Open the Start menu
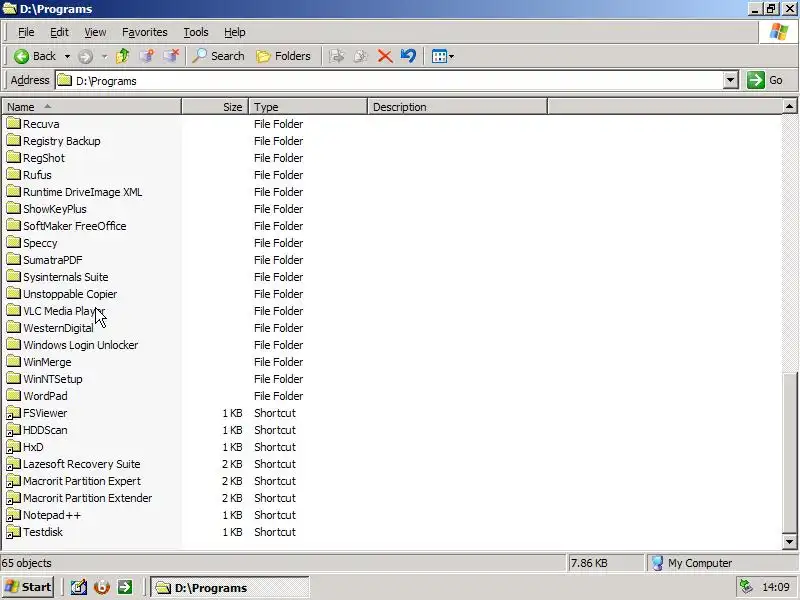The height and width of the screenshot is (600, 800). click(28, 587)
